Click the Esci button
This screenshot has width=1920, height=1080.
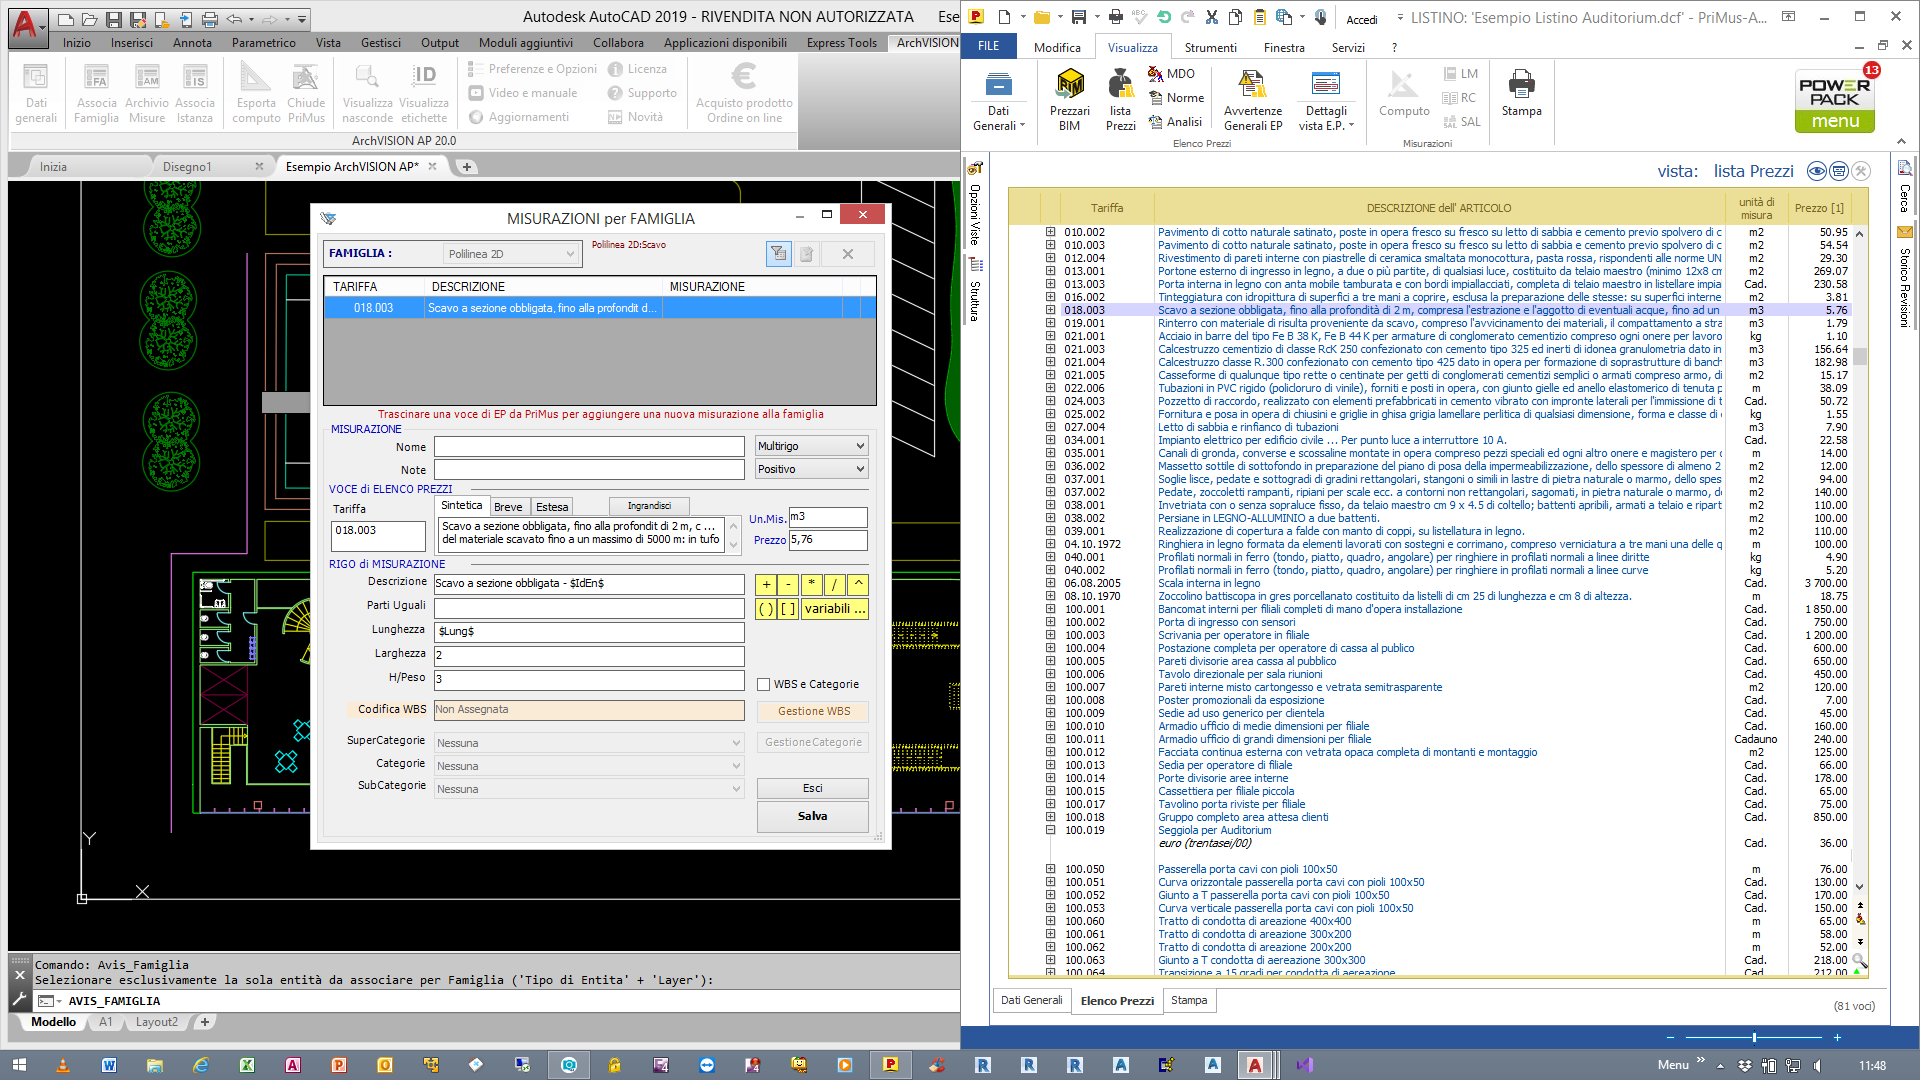click(x=812, y=788)
